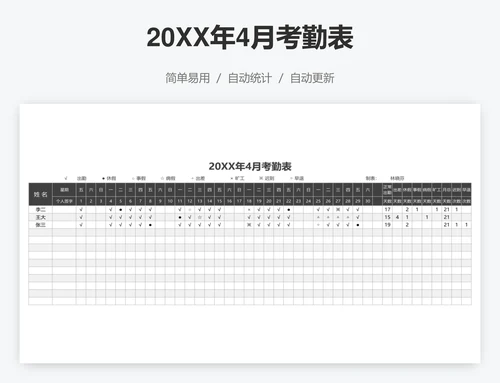Select the 个人签字 header cell

(64, 201)
